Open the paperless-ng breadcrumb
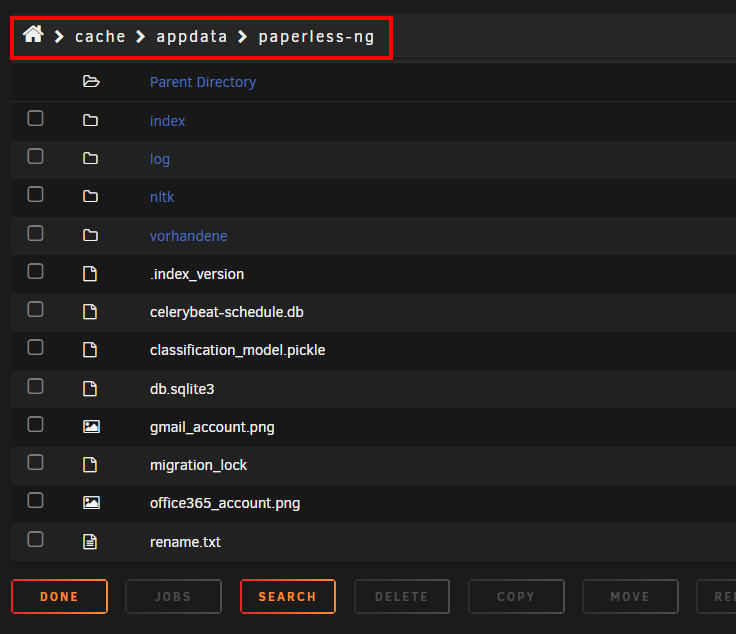Image resolution: width=736 pixels, height=634 pixels. pyautogui.click(x=316, y=37)
